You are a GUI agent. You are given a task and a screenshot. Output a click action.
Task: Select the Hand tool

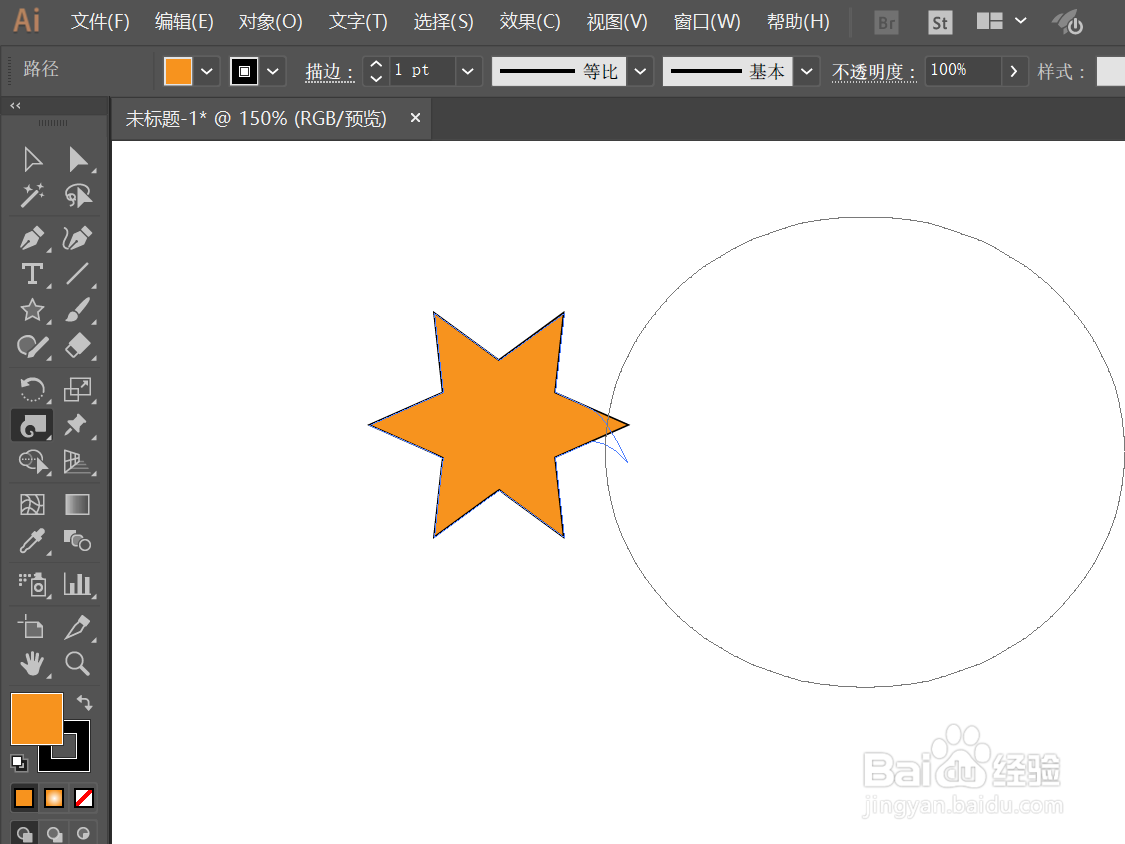[32, 664]
